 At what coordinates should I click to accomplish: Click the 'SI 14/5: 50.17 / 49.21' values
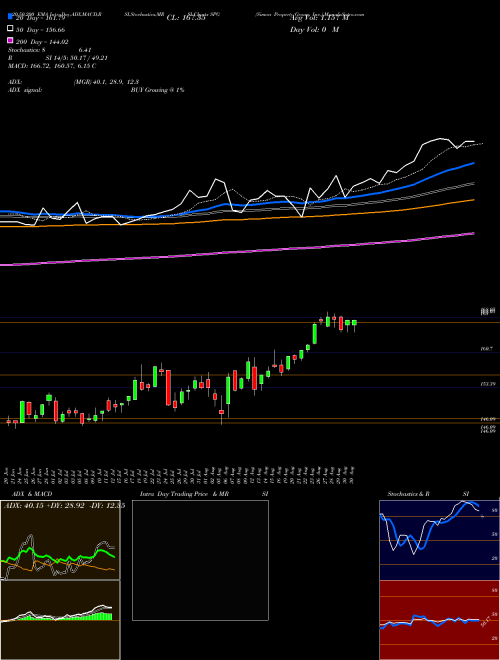pos(75,58)
